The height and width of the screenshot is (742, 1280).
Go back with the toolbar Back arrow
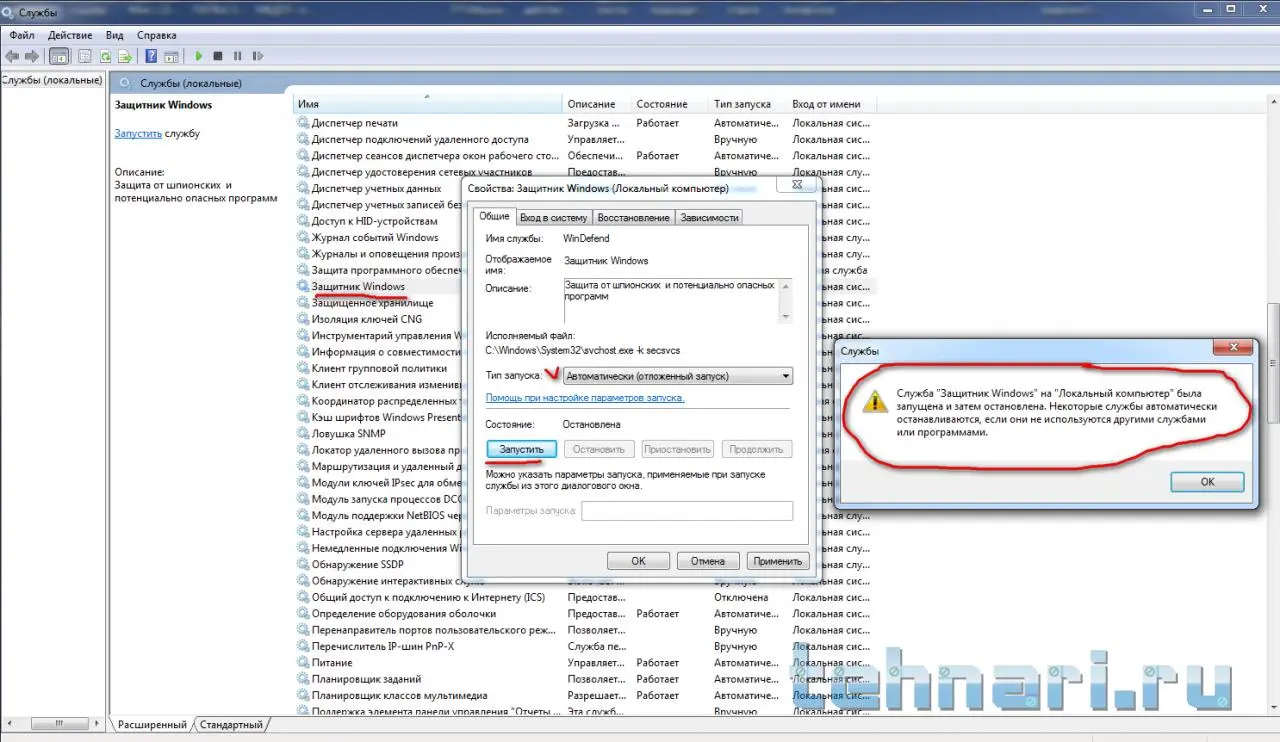(x=12, y=56)
